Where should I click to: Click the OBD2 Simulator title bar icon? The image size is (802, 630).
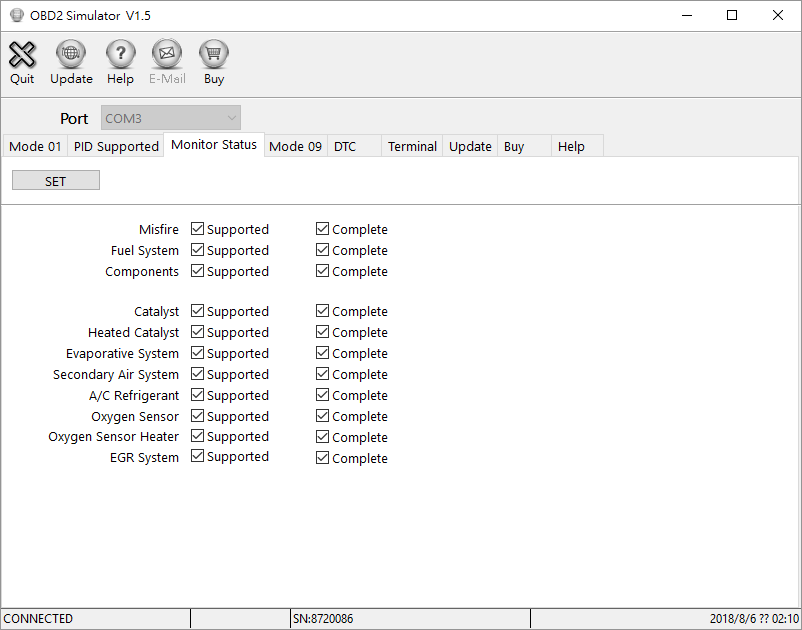tap(16, 16)
